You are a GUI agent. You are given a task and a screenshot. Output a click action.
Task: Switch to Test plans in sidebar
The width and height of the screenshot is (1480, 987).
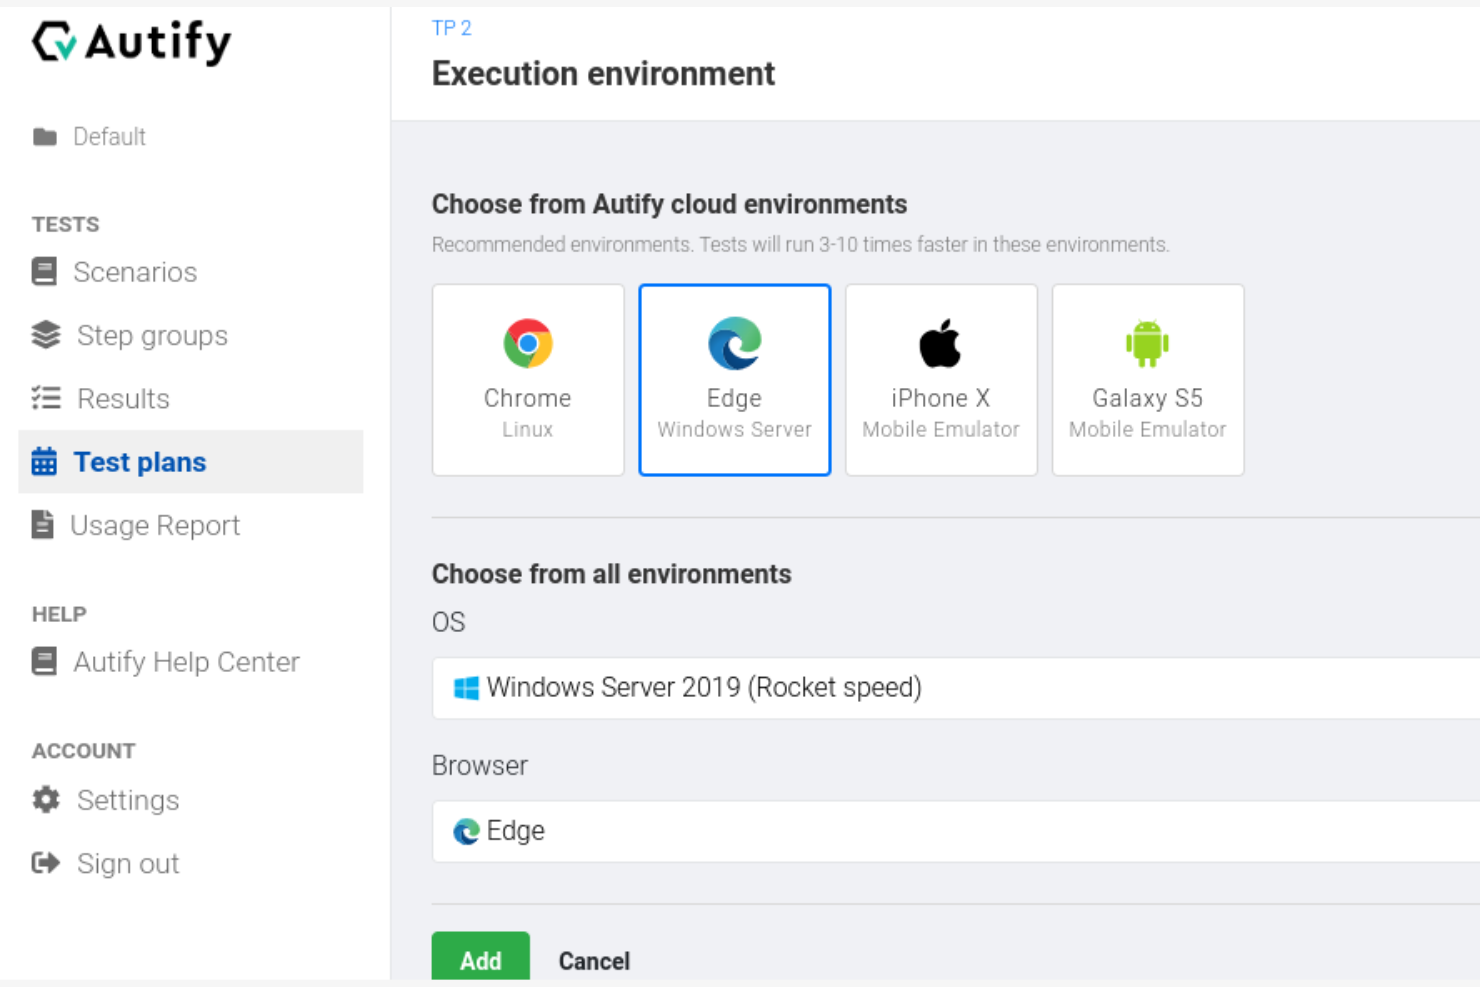[x=140, y=461]
